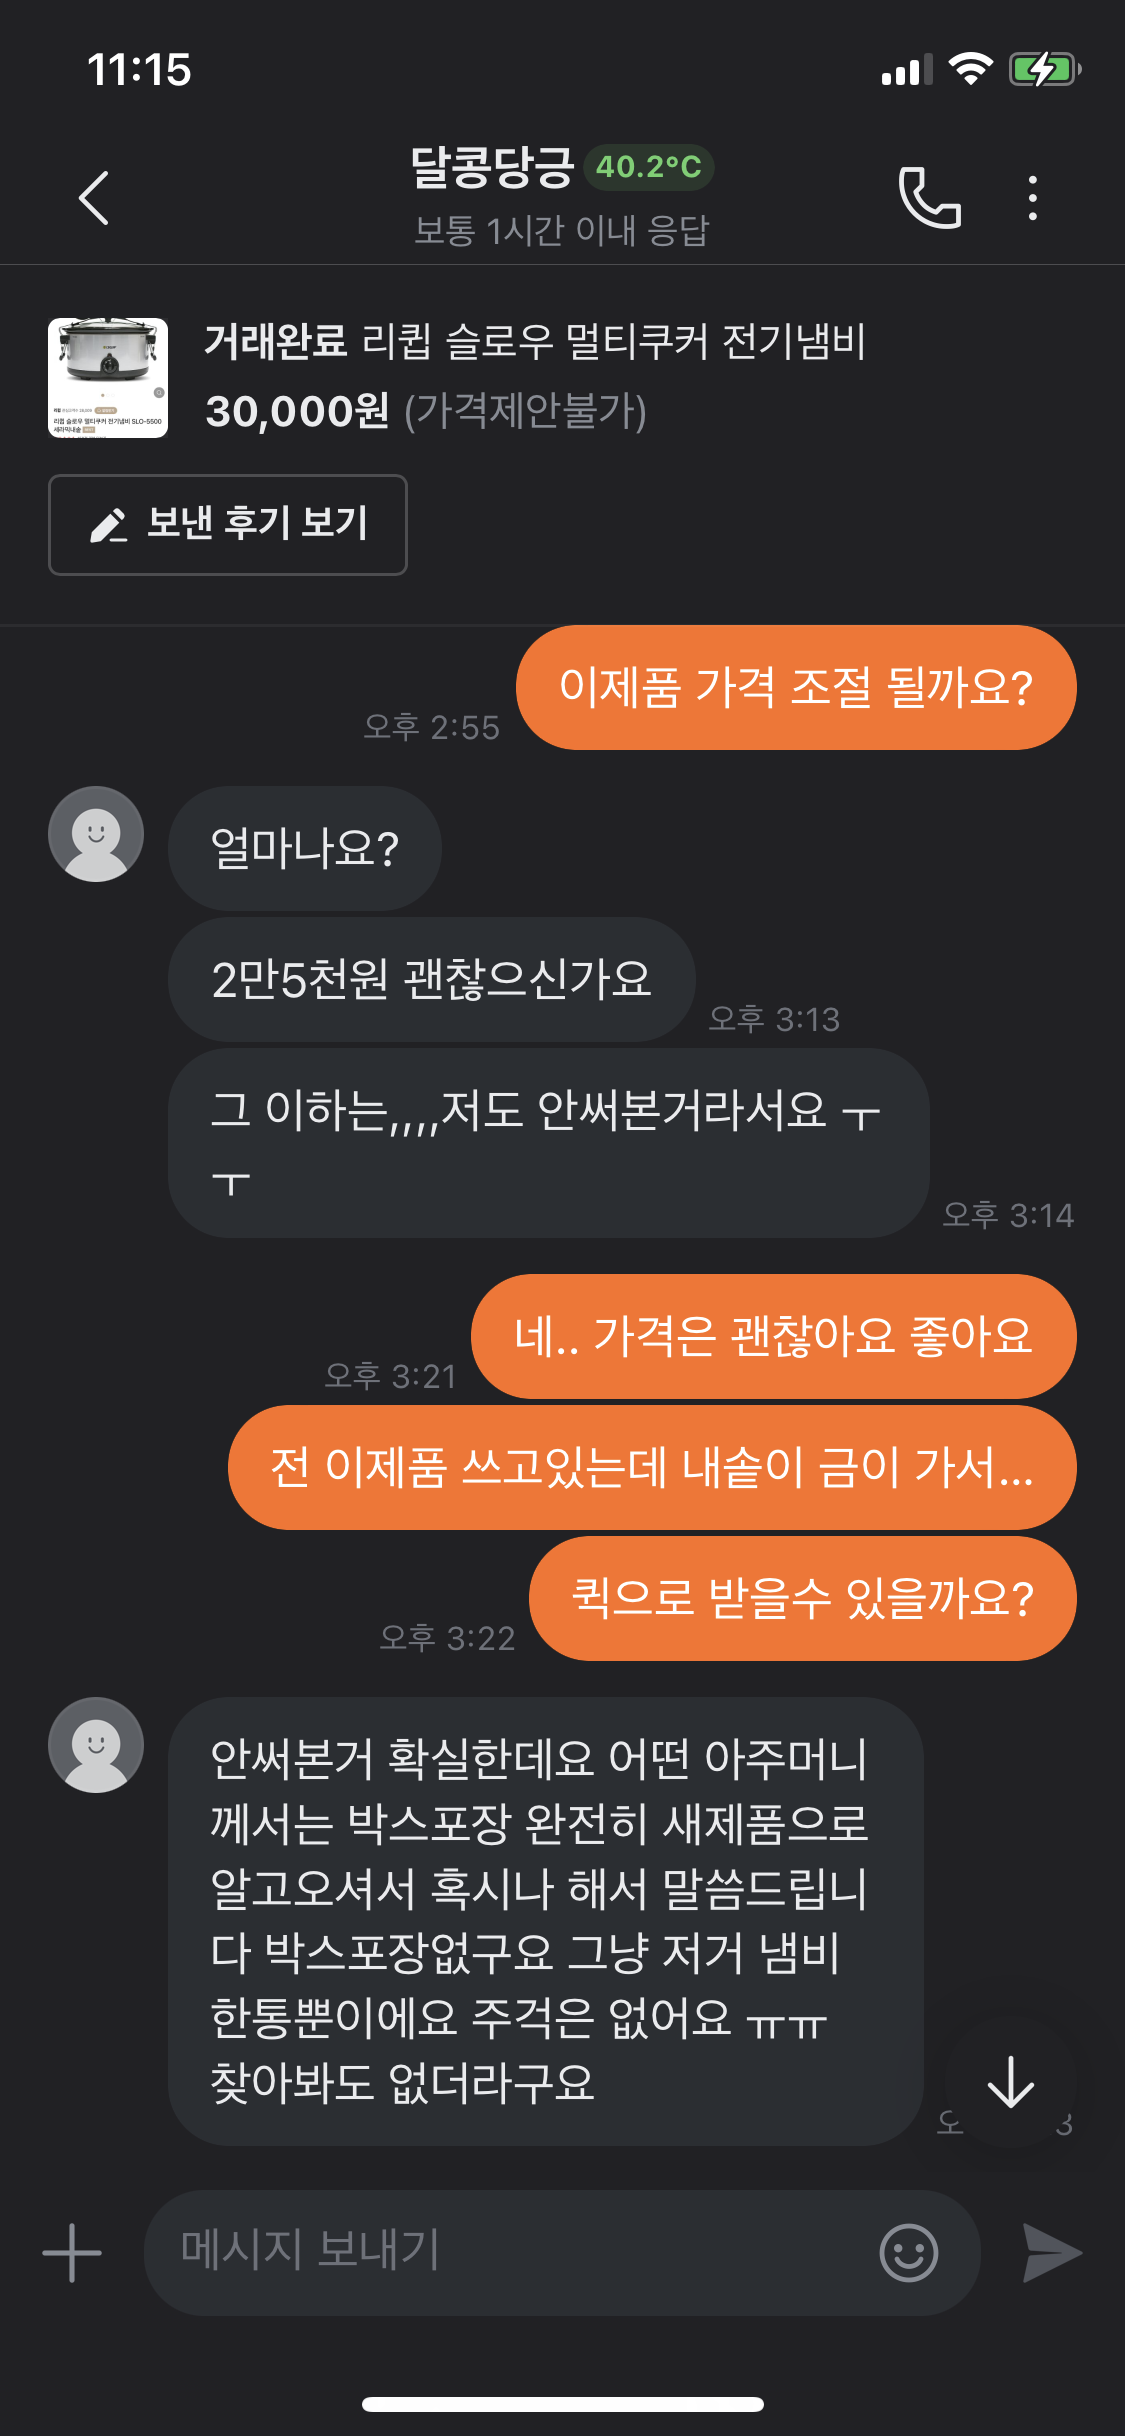
Task: Open the emoji sticker picker
Action: pyautogui.click(x=908, y=2253)
